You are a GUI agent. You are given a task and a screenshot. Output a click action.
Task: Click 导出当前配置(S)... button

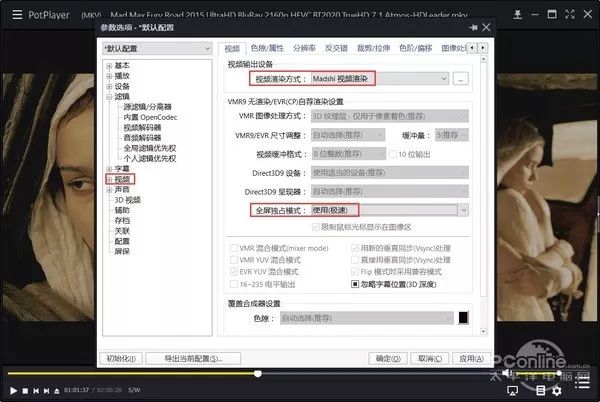(x=193, y=358)
